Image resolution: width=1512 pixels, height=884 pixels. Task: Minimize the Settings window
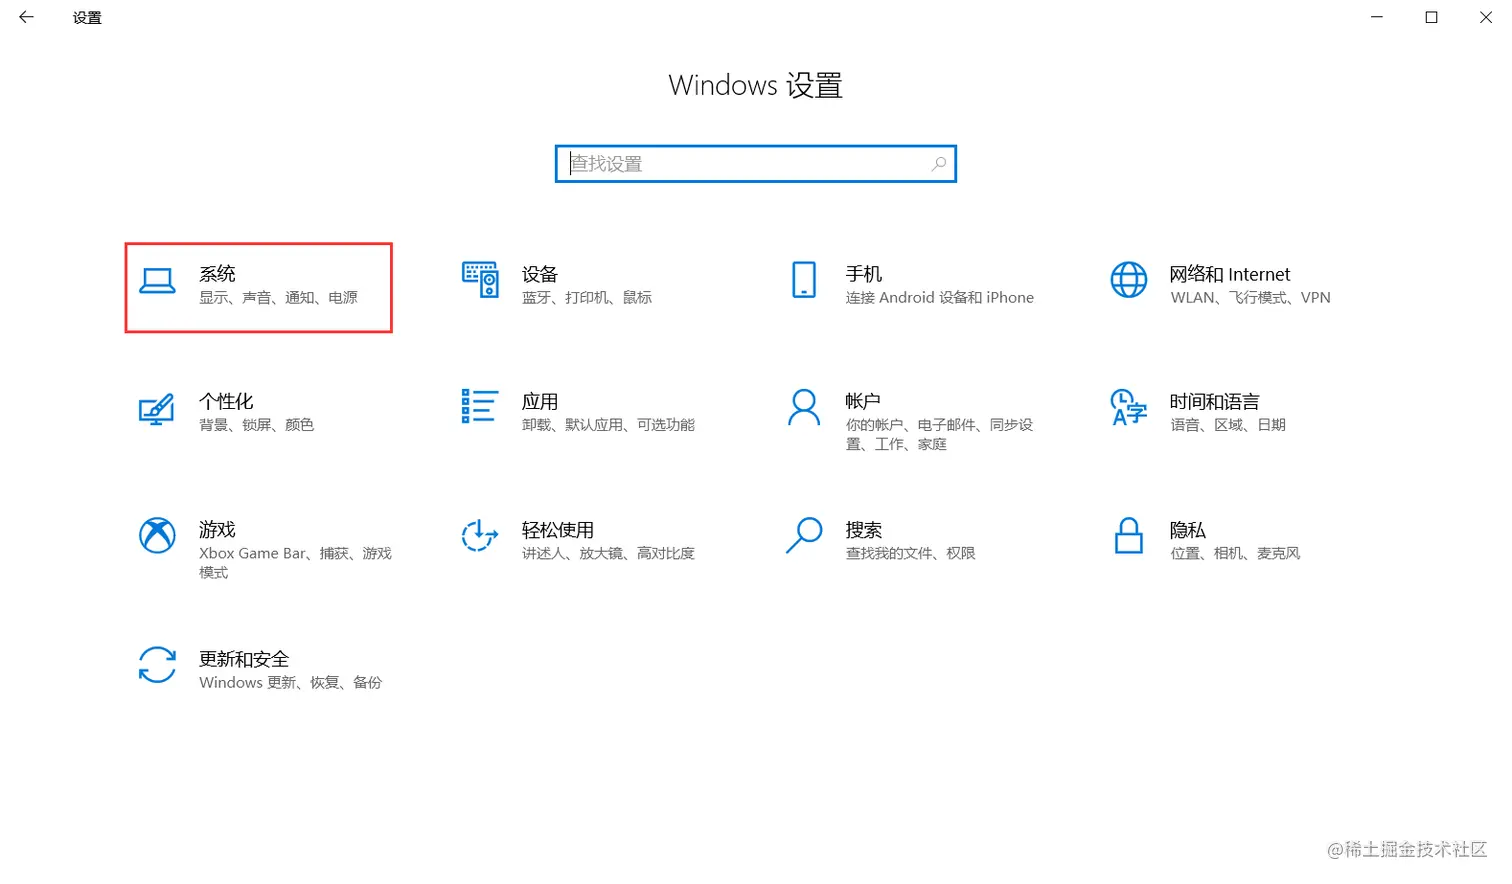(1377, 17)
